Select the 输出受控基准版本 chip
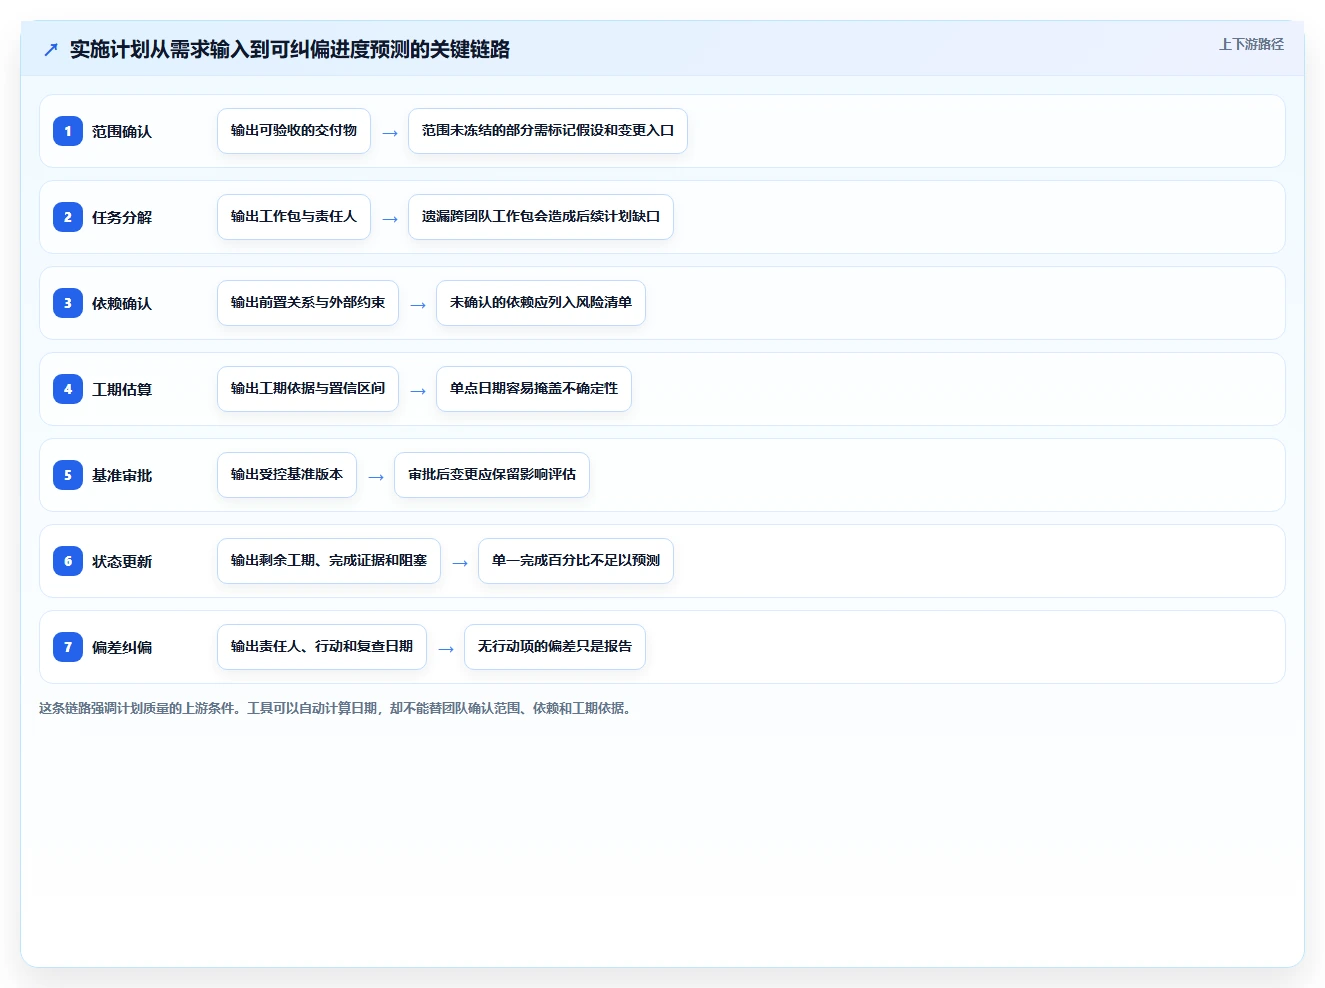 point(287,475)
